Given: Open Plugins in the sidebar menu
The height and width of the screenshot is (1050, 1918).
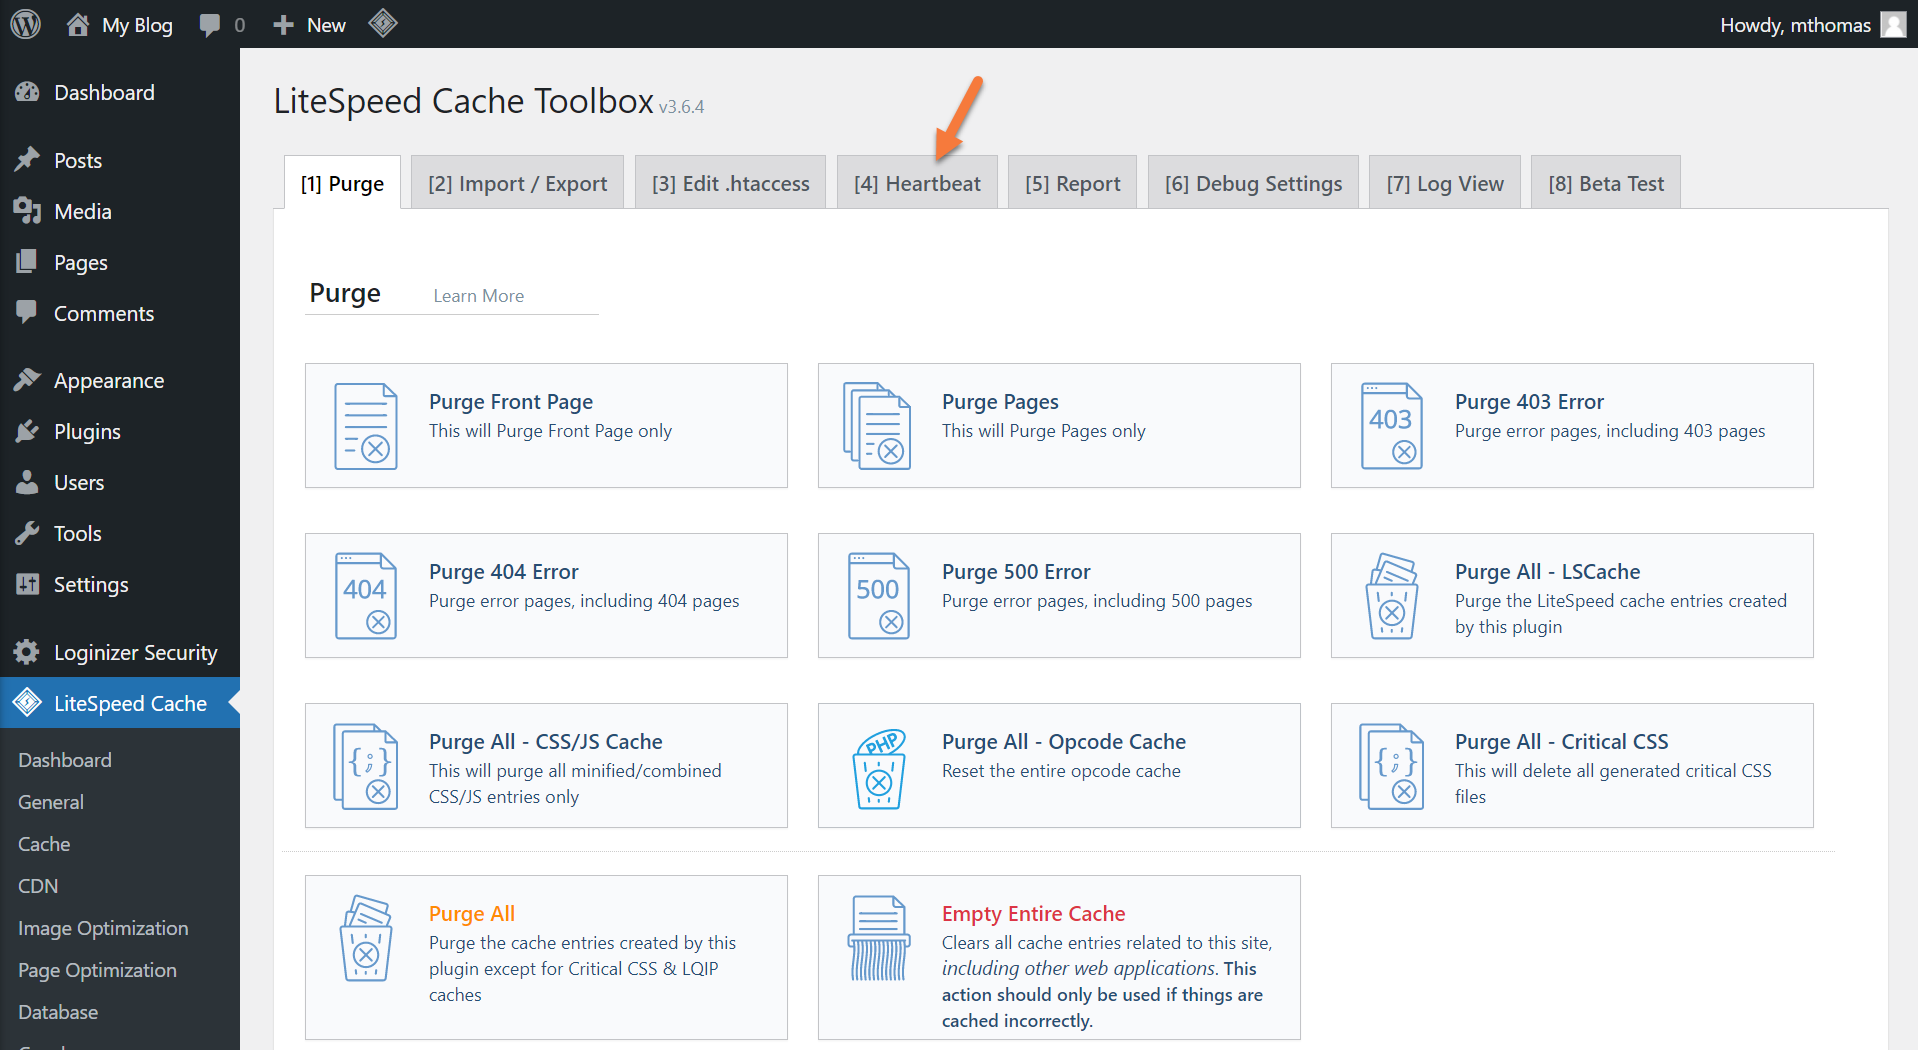Looking at the screenshot, I should [87, 432].
